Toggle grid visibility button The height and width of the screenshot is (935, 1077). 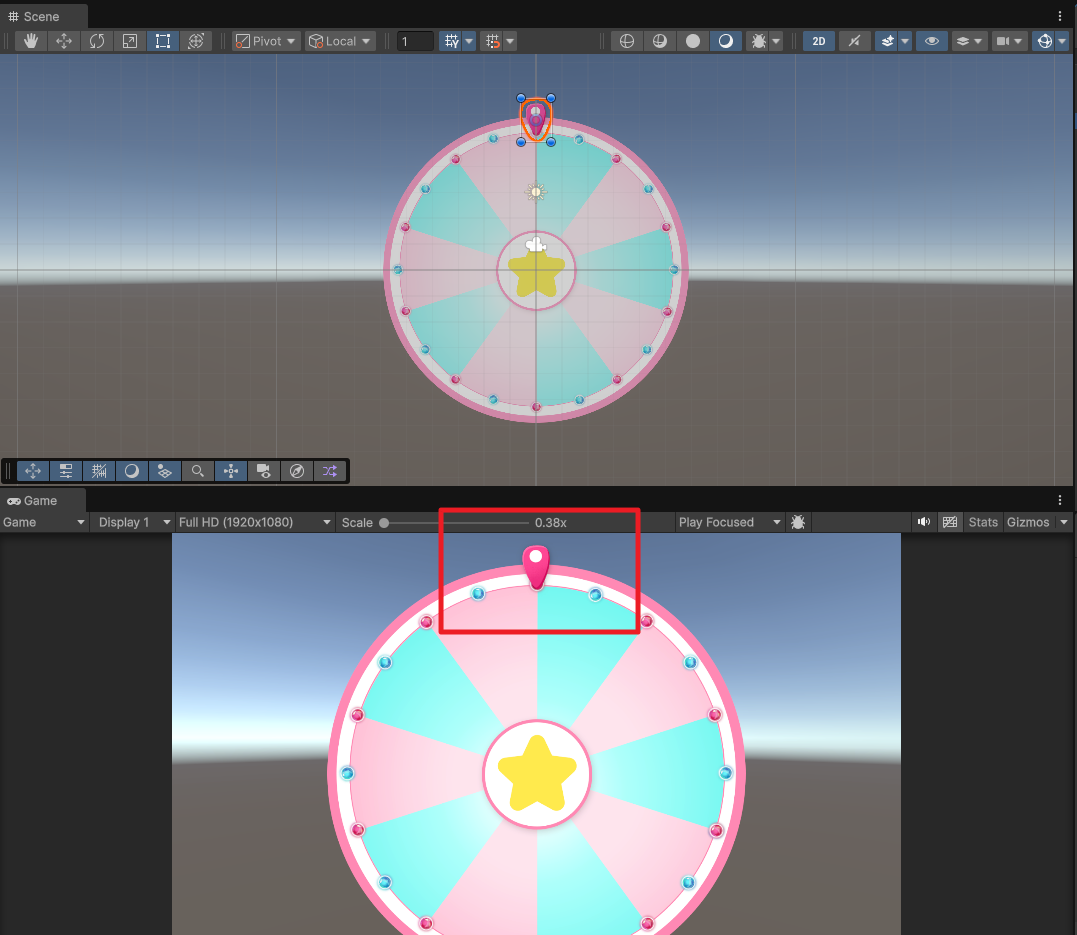click(x=451, y=41)
